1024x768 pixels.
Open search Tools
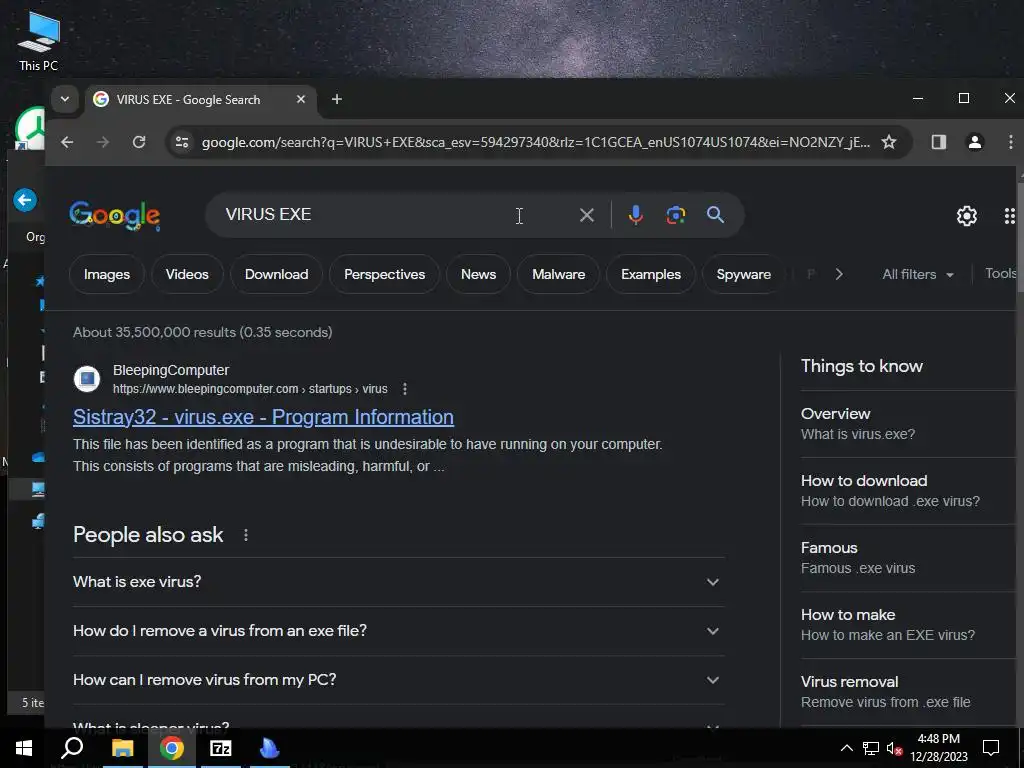(x=1001, y=274)
